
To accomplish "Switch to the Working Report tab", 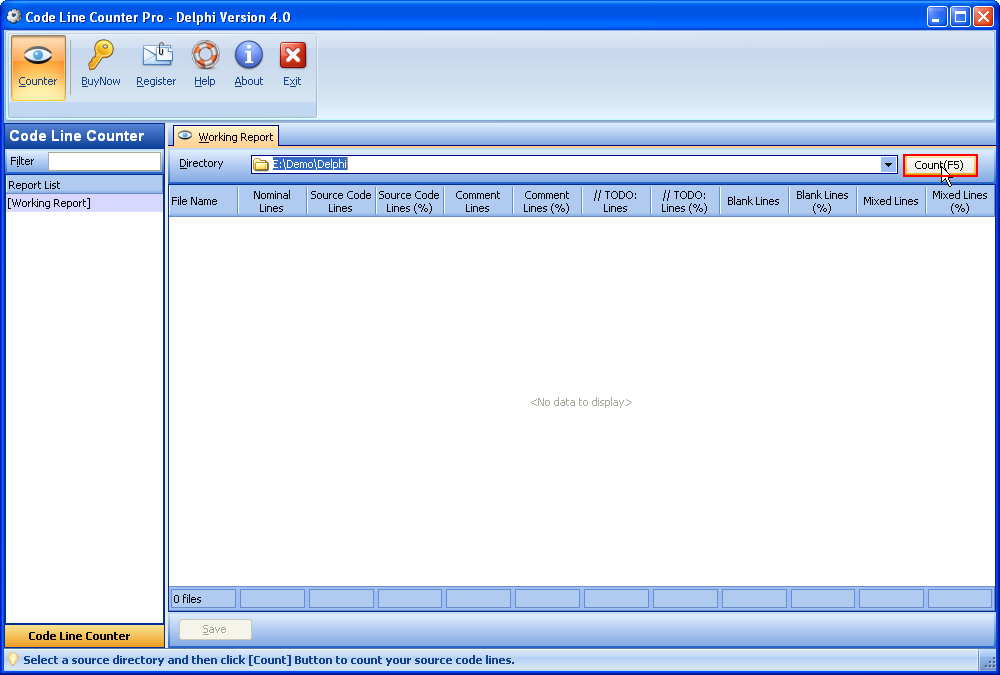I will [x=226, y=136].
